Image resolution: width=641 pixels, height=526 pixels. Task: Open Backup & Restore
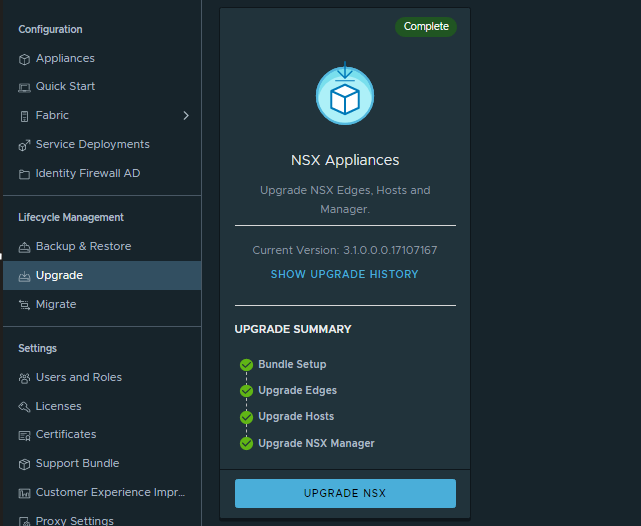83,246
